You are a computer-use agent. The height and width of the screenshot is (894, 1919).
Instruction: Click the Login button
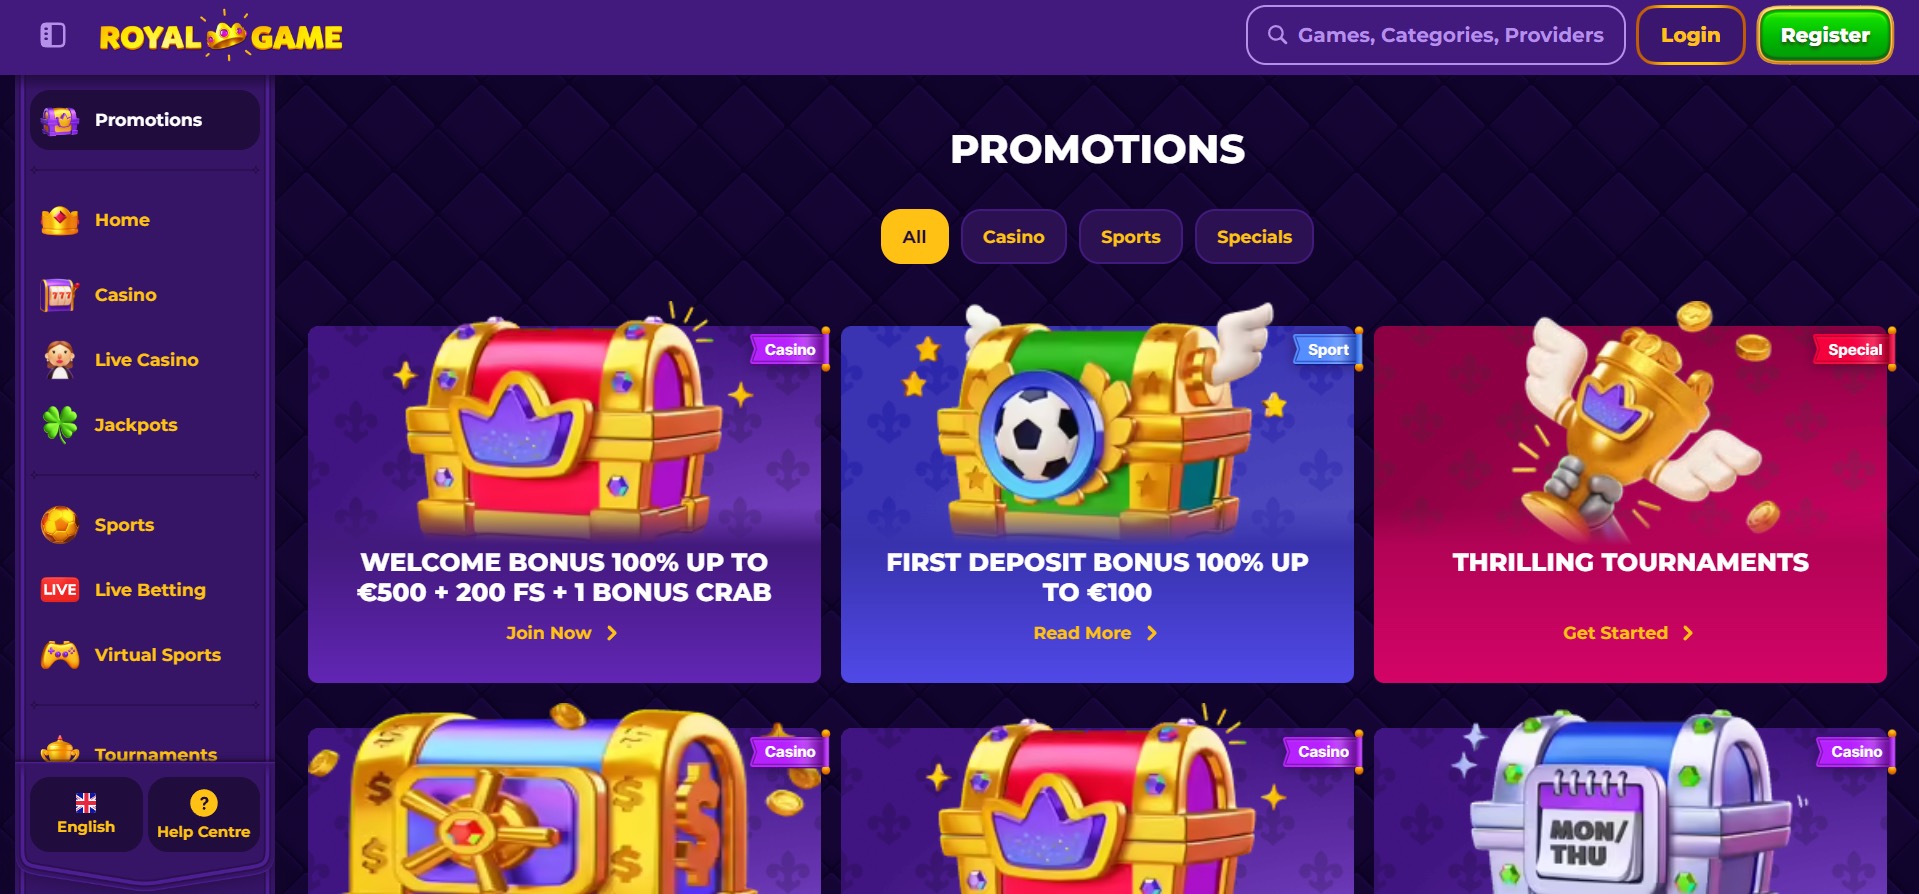pyautogui.click(x=1691, y=35)
